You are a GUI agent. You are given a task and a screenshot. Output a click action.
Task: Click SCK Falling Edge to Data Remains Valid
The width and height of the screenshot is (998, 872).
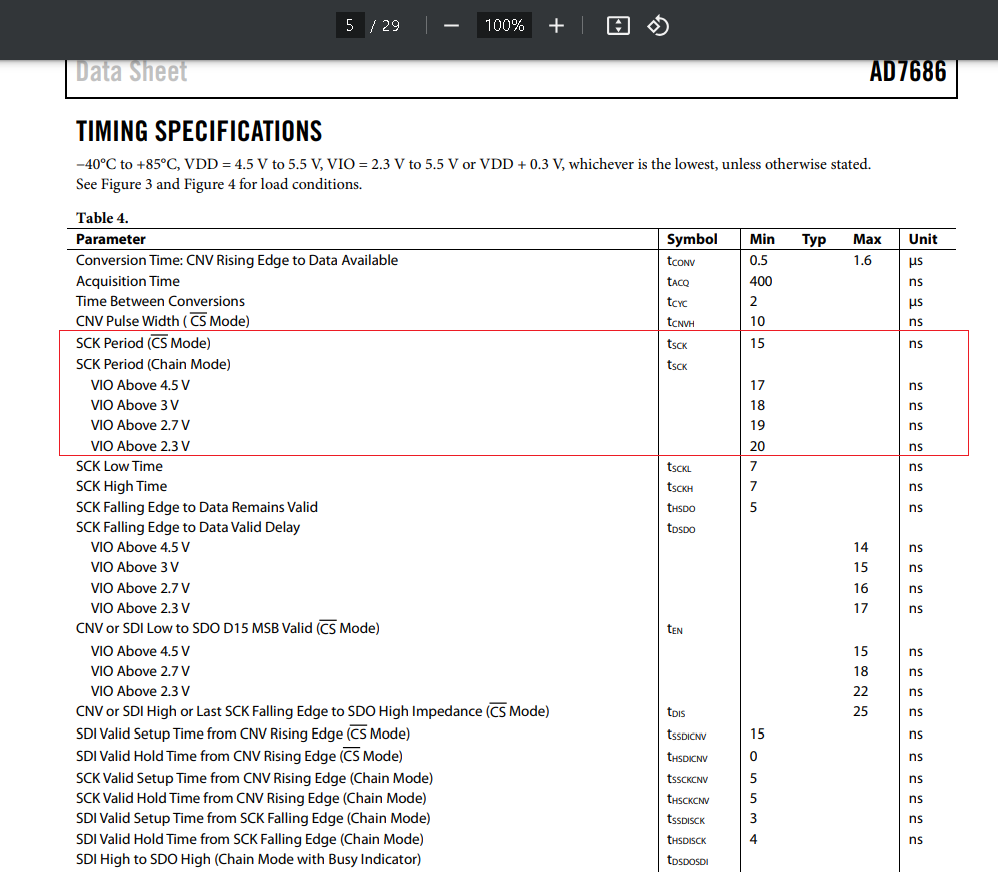point(197,507)
